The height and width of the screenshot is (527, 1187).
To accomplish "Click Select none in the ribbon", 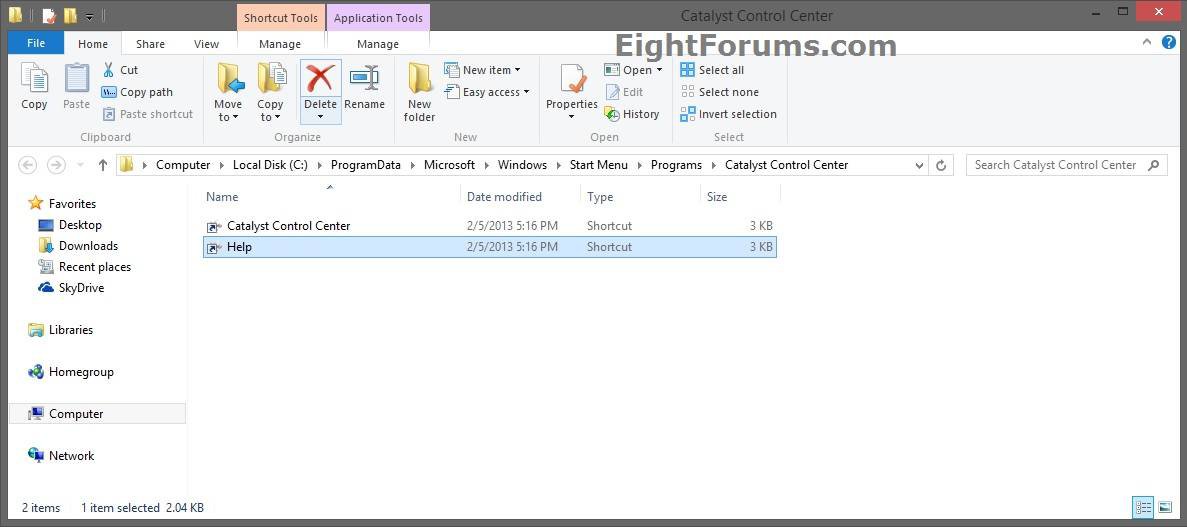I will click(x=720, y=92).
